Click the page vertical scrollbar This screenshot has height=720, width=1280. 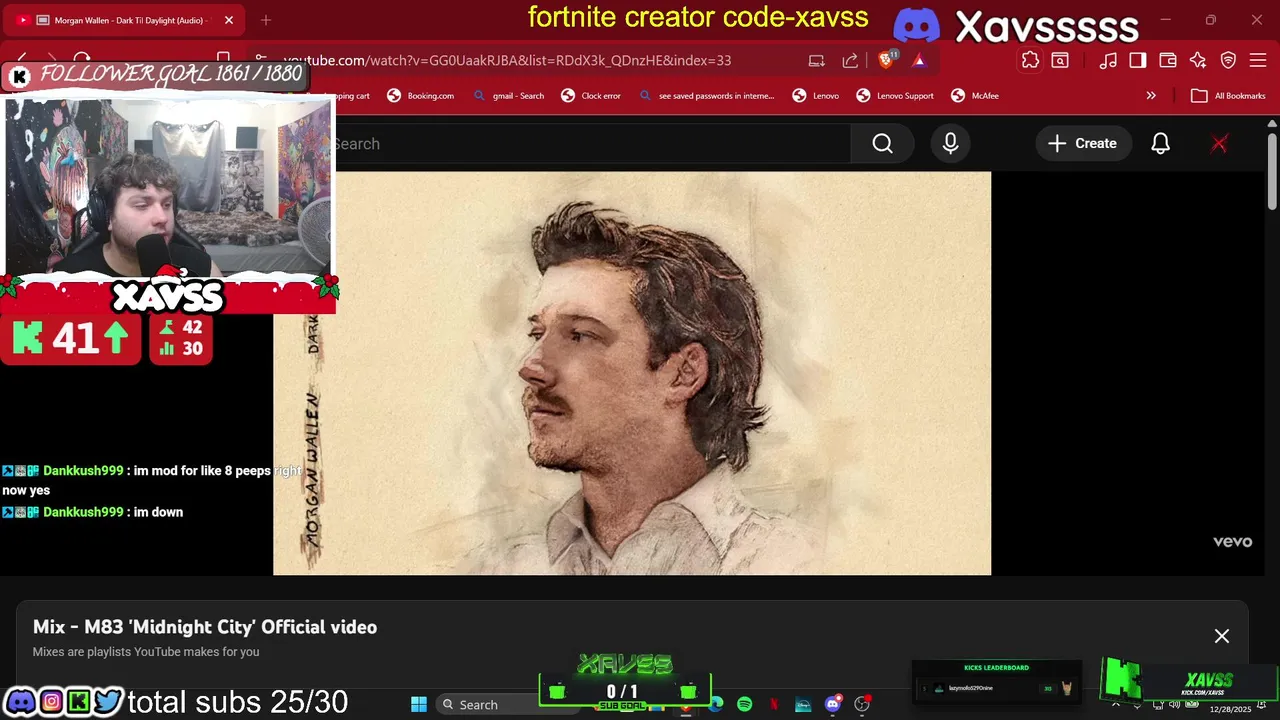click(1272, 170)
